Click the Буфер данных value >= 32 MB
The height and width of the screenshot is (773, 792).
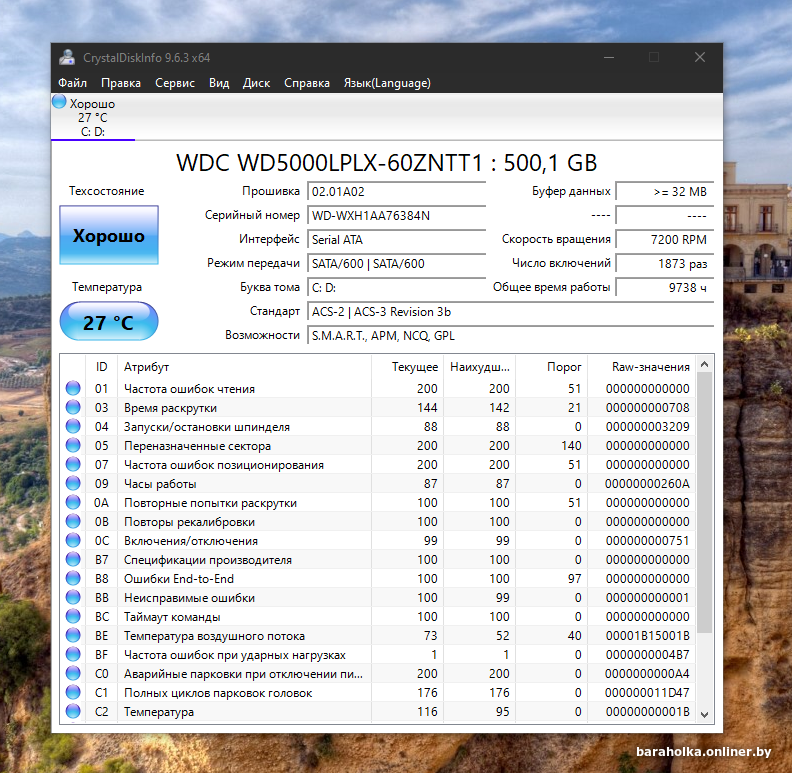[665, 192]
